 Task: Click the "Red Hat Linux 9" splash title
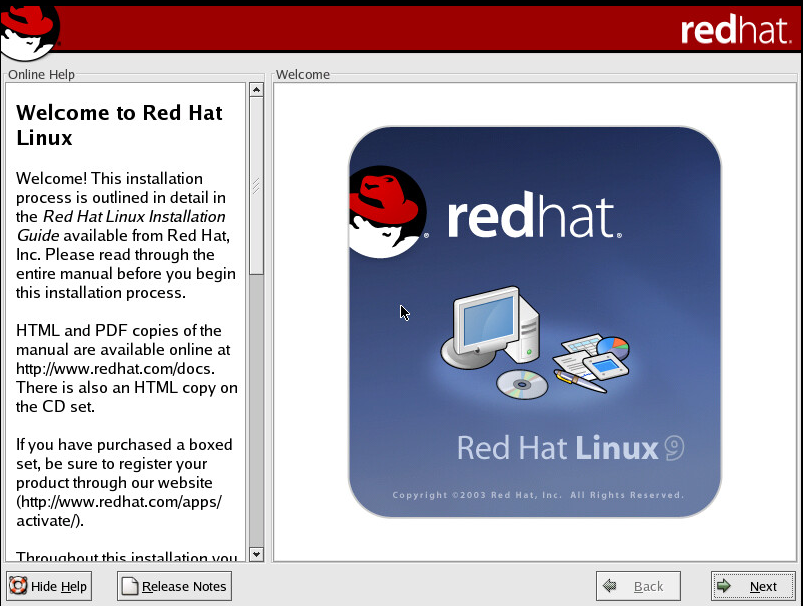coord(569,447)
